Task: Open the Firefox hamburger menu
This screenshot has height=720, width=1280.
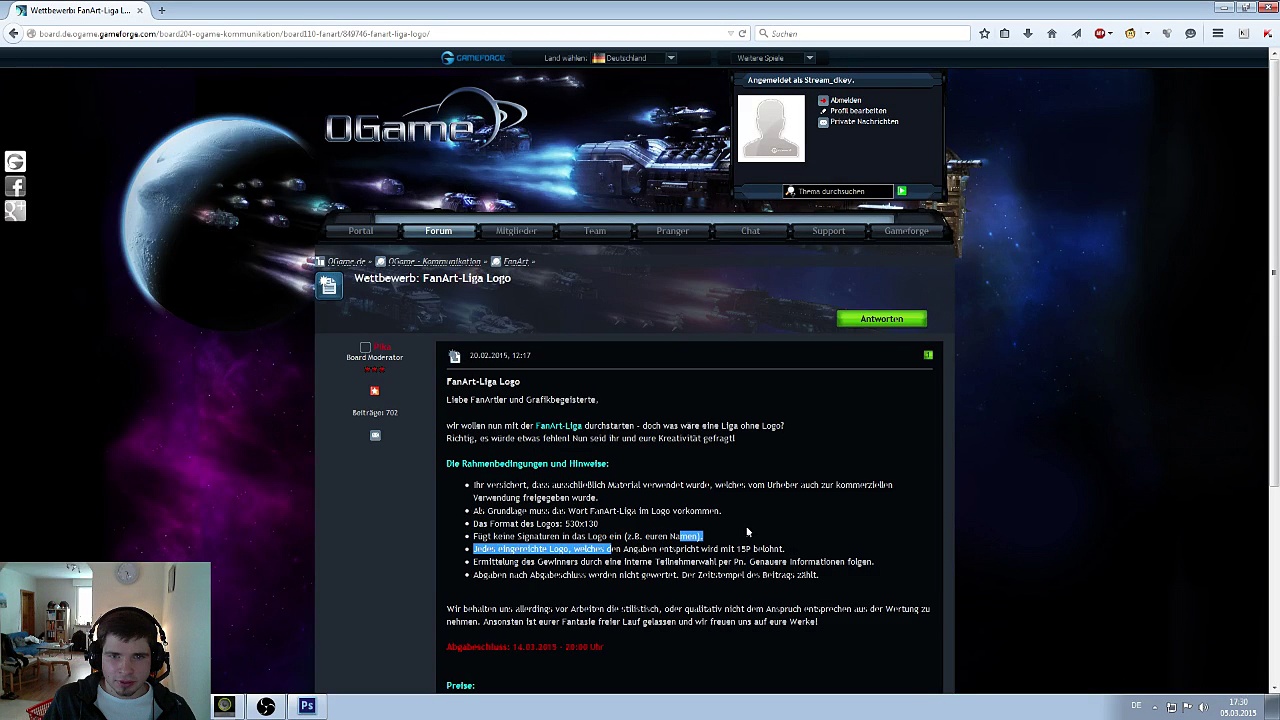Action: (x=1217, y=34)
